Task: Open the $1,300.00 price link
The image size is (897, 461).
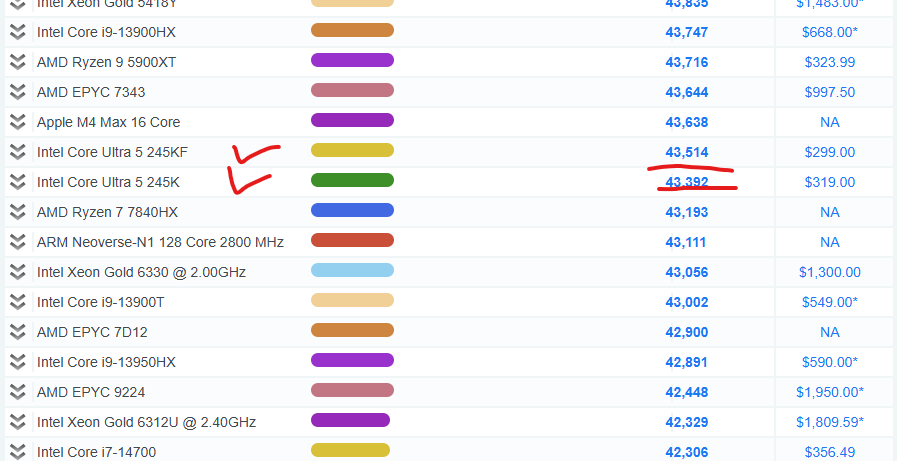Action: click(829, 273)
